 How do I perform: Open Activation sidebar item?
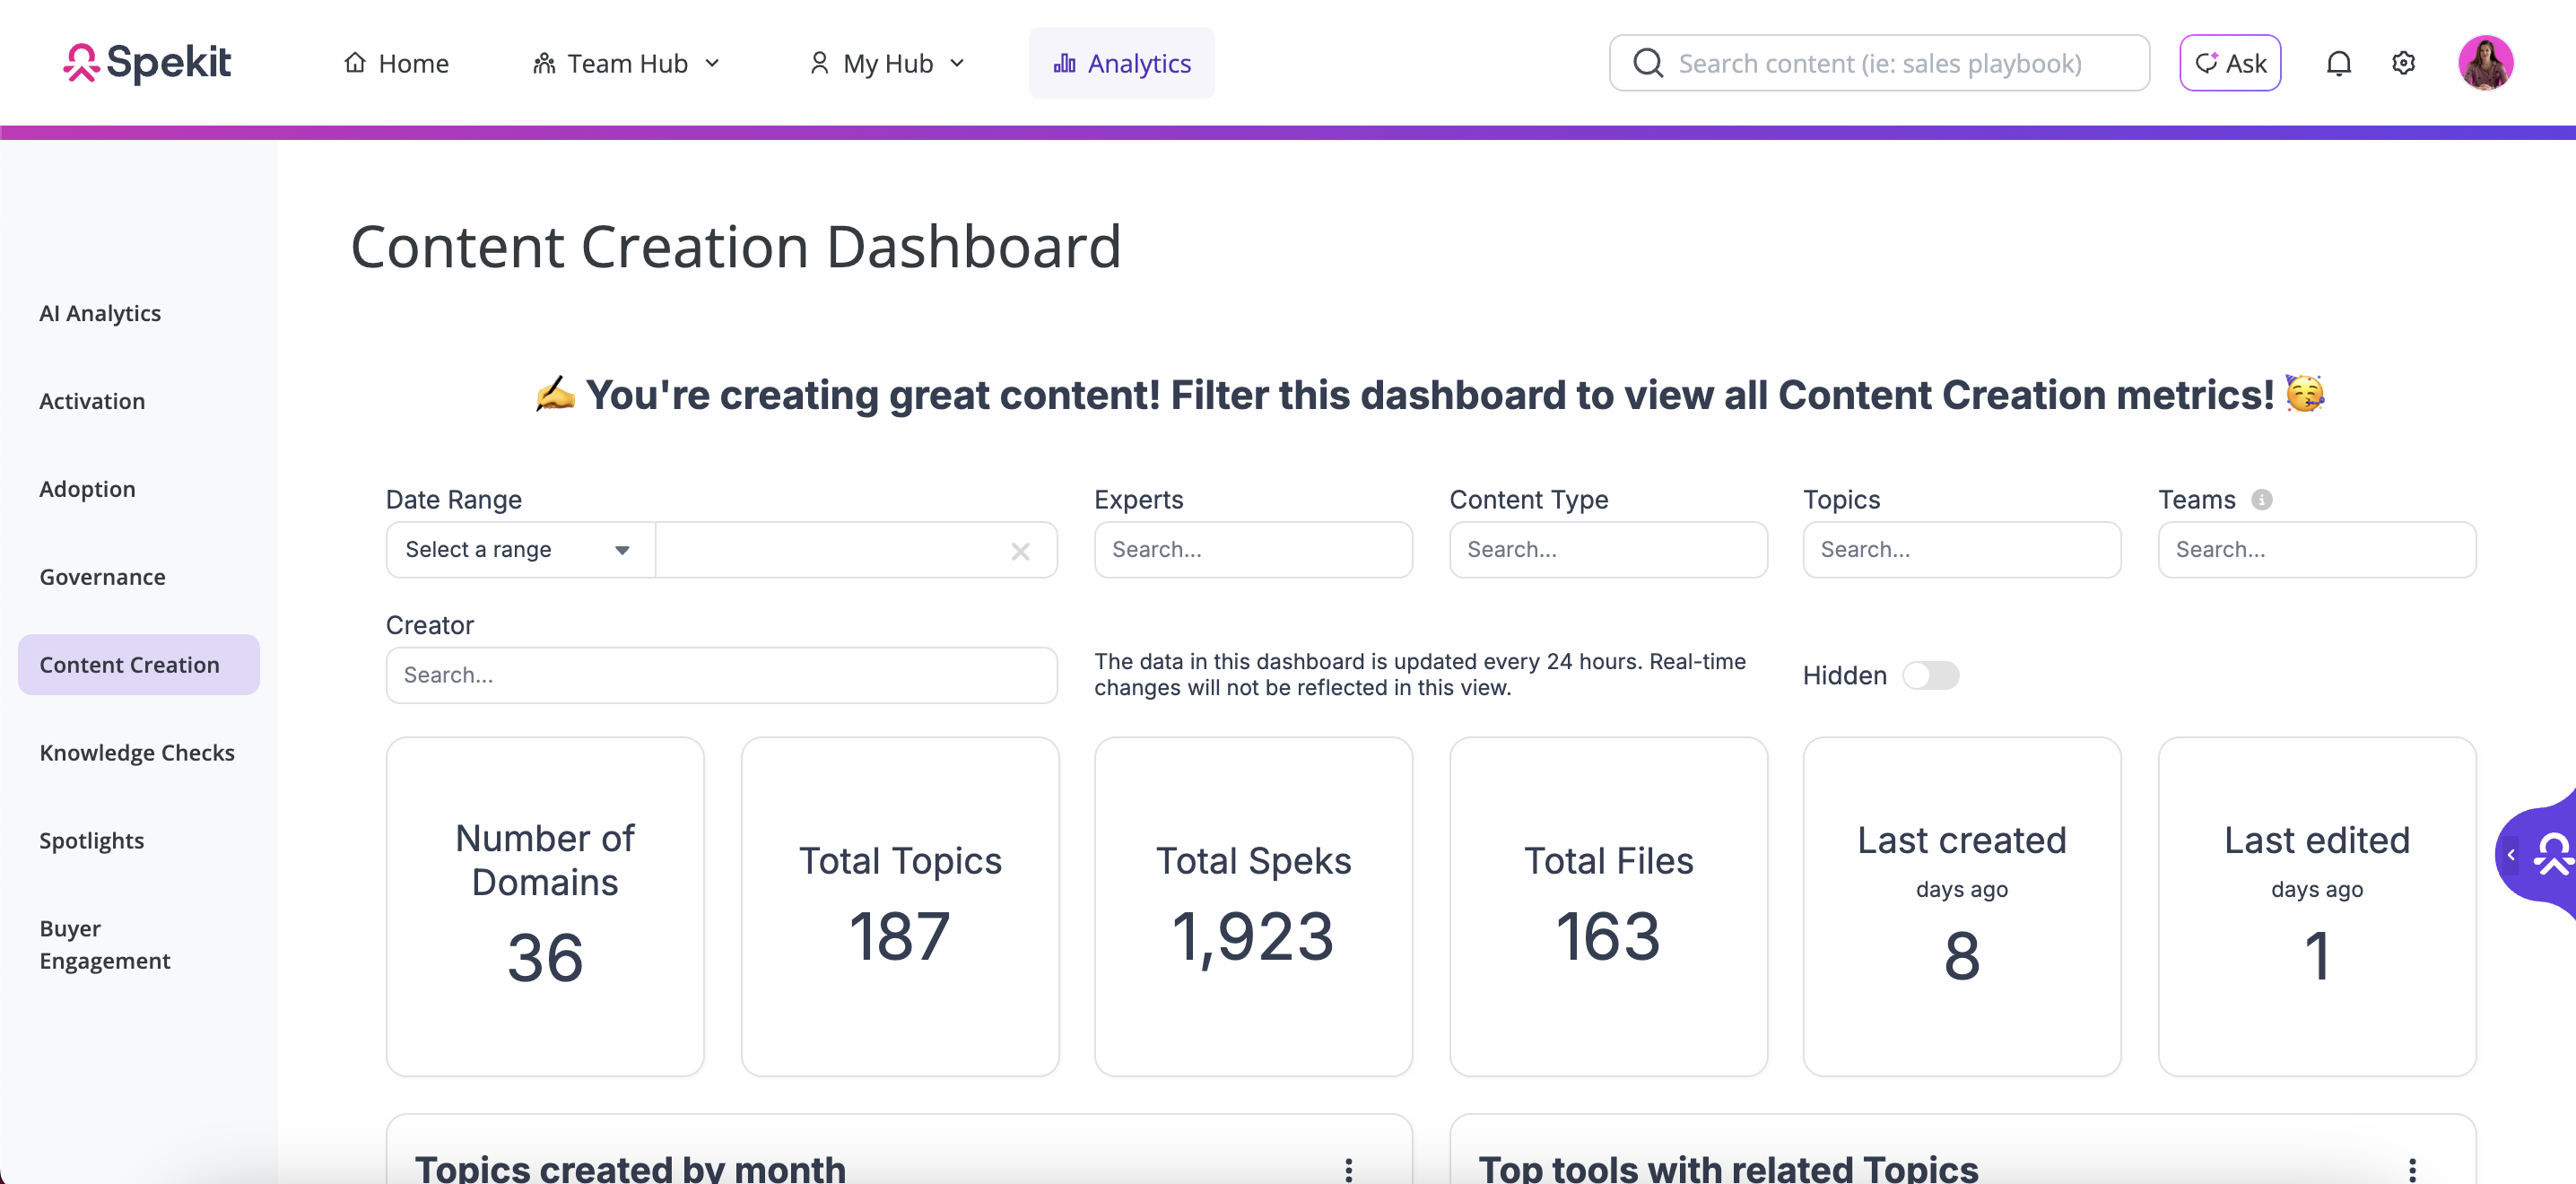click(92, 401)
